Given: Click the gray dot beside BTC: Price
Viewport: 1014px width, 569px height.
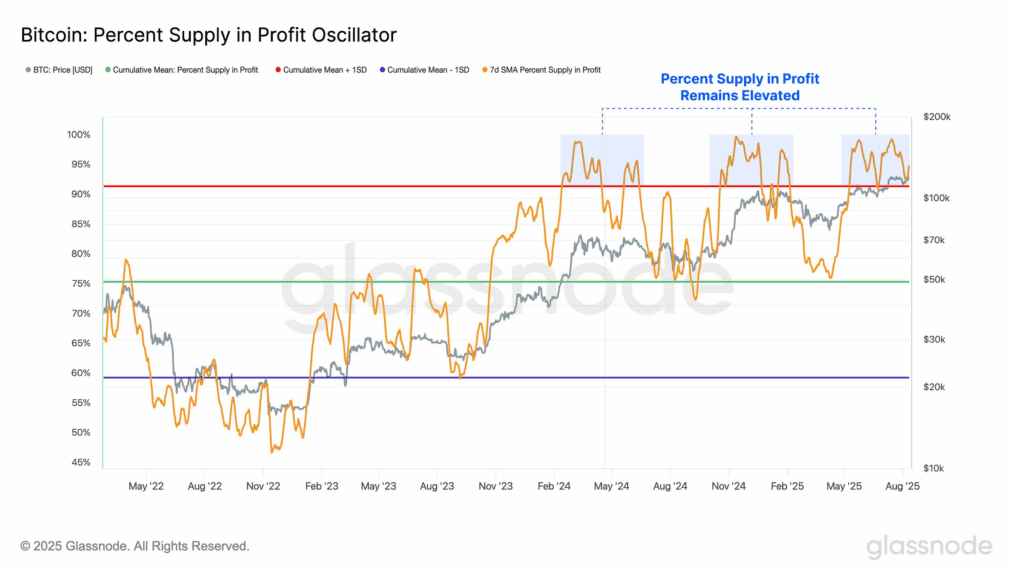Looking at the screenshot, I should (28, 70).
